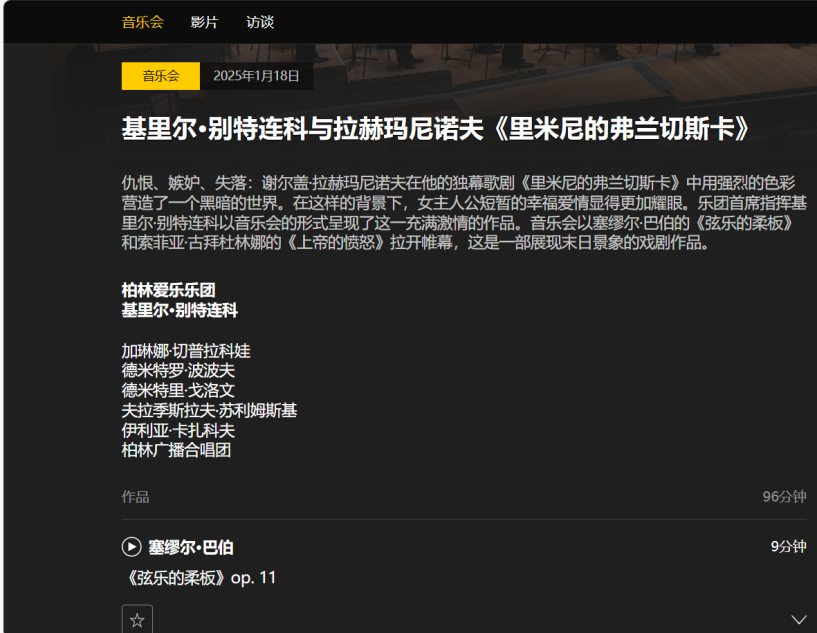The width and height of the screenshot is (817, 633).
Task: Favorite 《弦乐的柔板》 with the star icon
Action: pyautogui.click(x=137, y=619)
